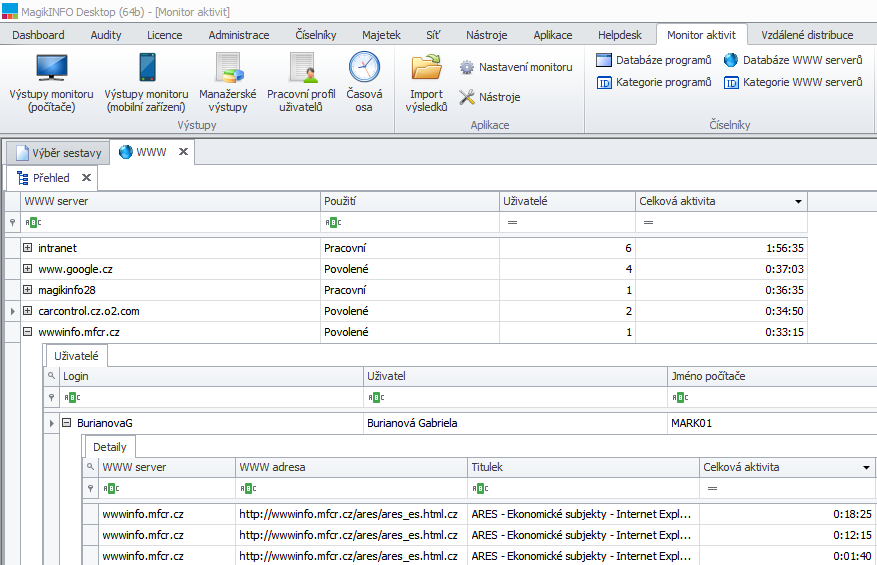877x565 pixels.
Task: Expand the www.google.cz row
Action: point(28,269)
